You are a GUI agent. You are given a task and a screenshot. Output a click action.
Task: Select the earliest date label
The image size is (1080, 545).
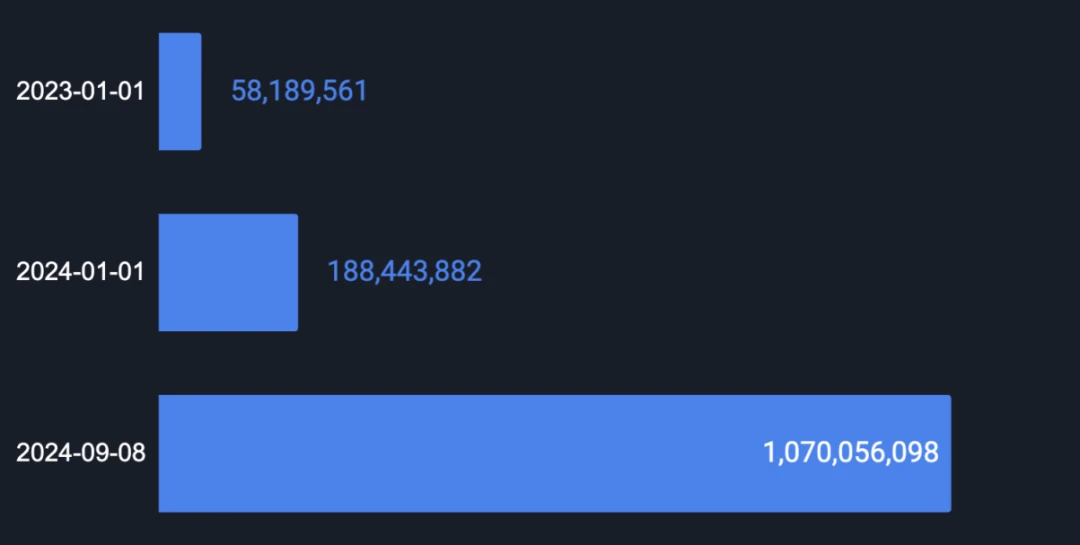(x=80, y=92)
